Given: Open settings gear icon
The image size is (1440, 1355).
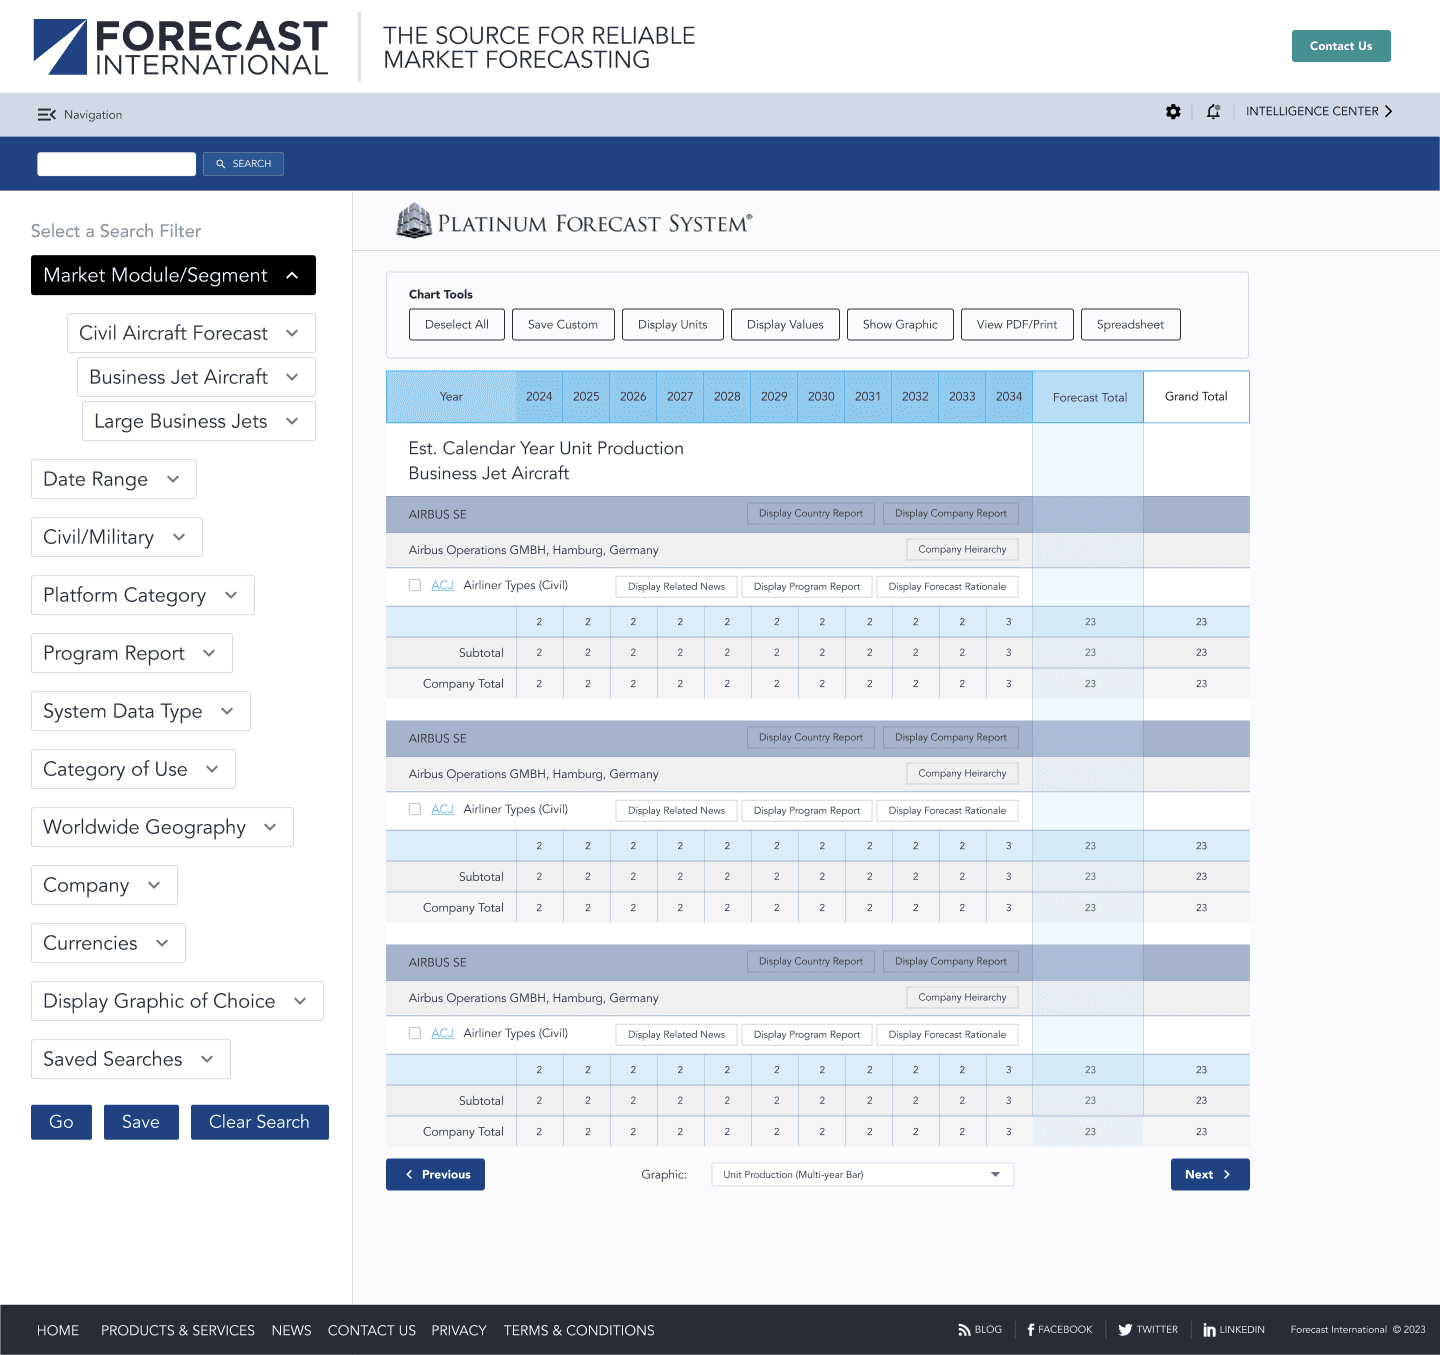Looking at the screenshot, I should tap(1173, 112).
